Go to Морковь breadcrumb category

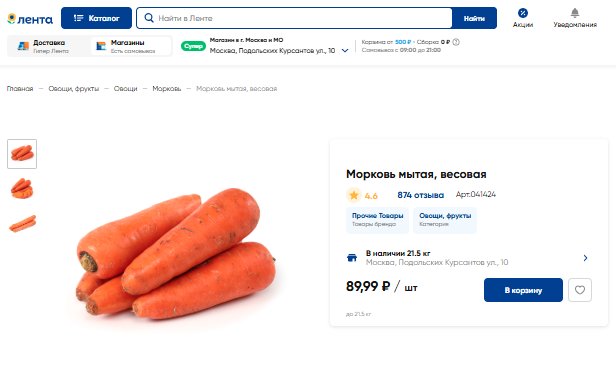[167, 89]
